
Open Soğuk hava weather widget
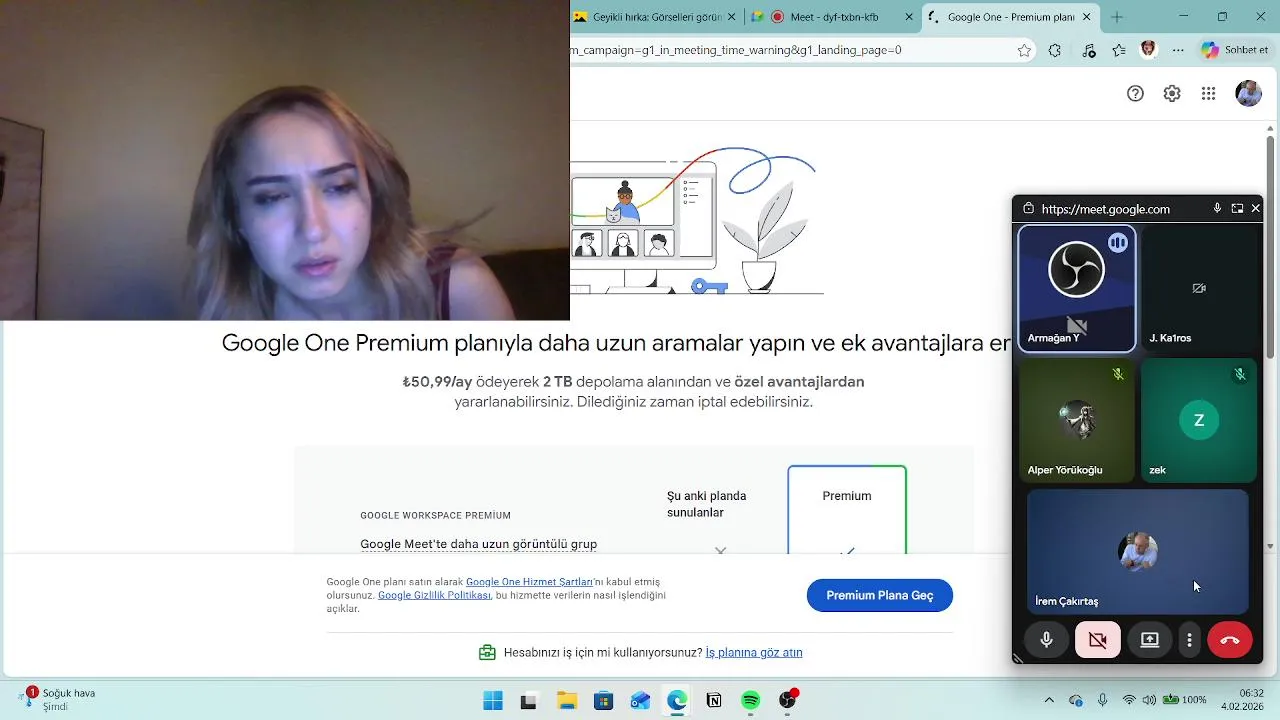tap(58, 699)
